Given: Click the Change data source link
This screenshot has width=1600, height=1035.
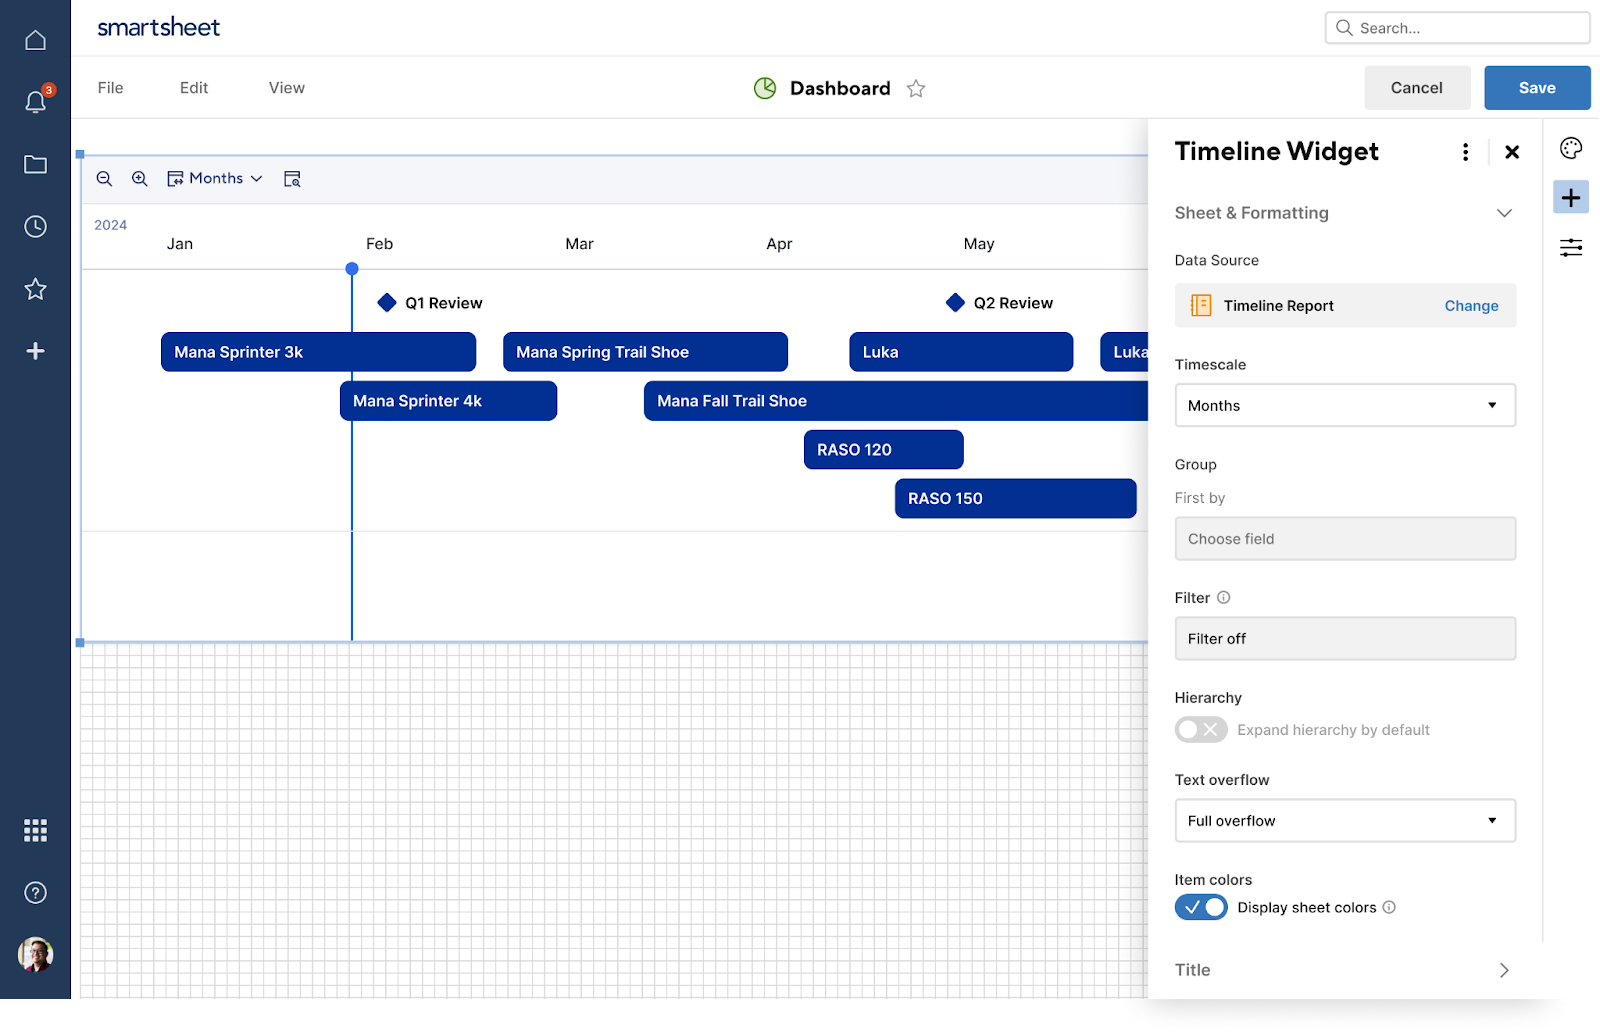Looking at the screenshot, I should click(1471, 306).
